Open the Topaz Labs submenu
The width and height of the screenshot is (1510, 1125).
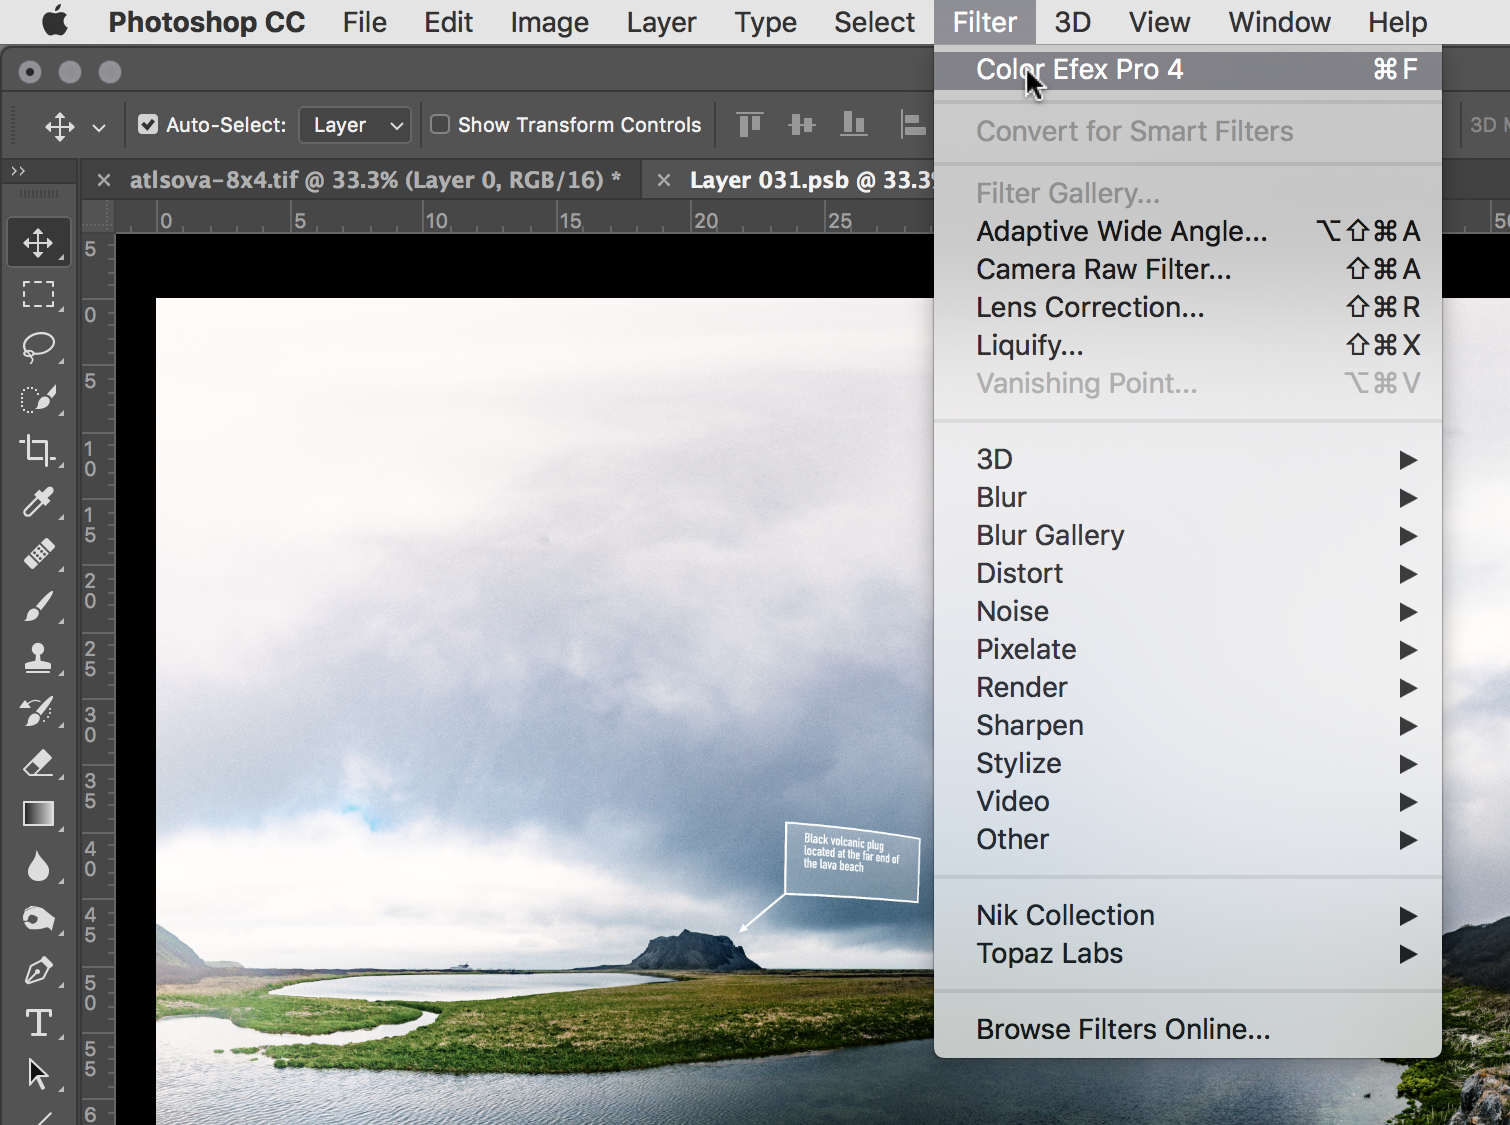point(1188,953)
